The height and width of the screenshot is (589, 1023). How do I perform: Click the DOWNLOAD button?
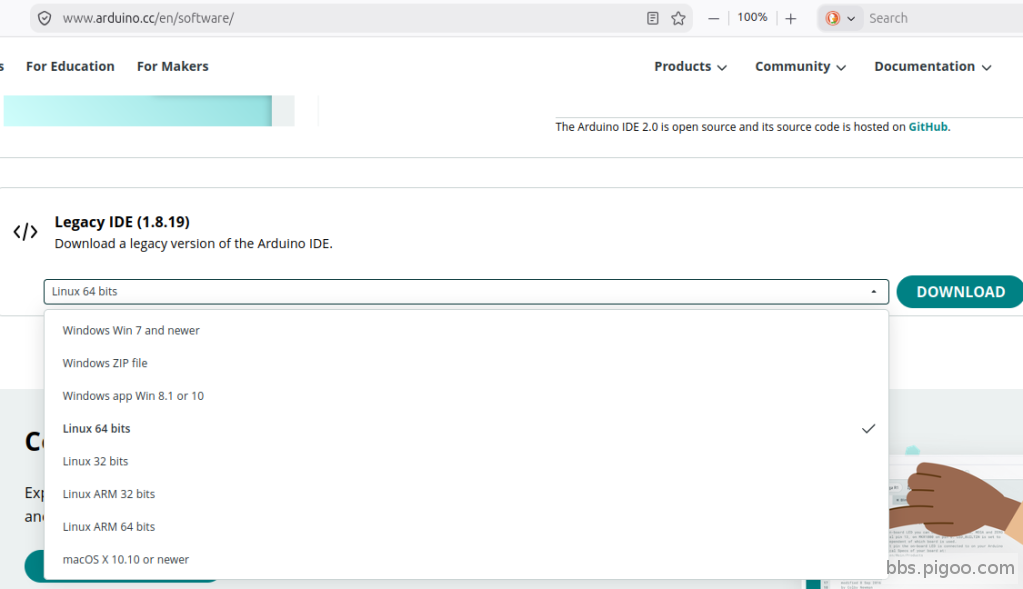(960, 292)
